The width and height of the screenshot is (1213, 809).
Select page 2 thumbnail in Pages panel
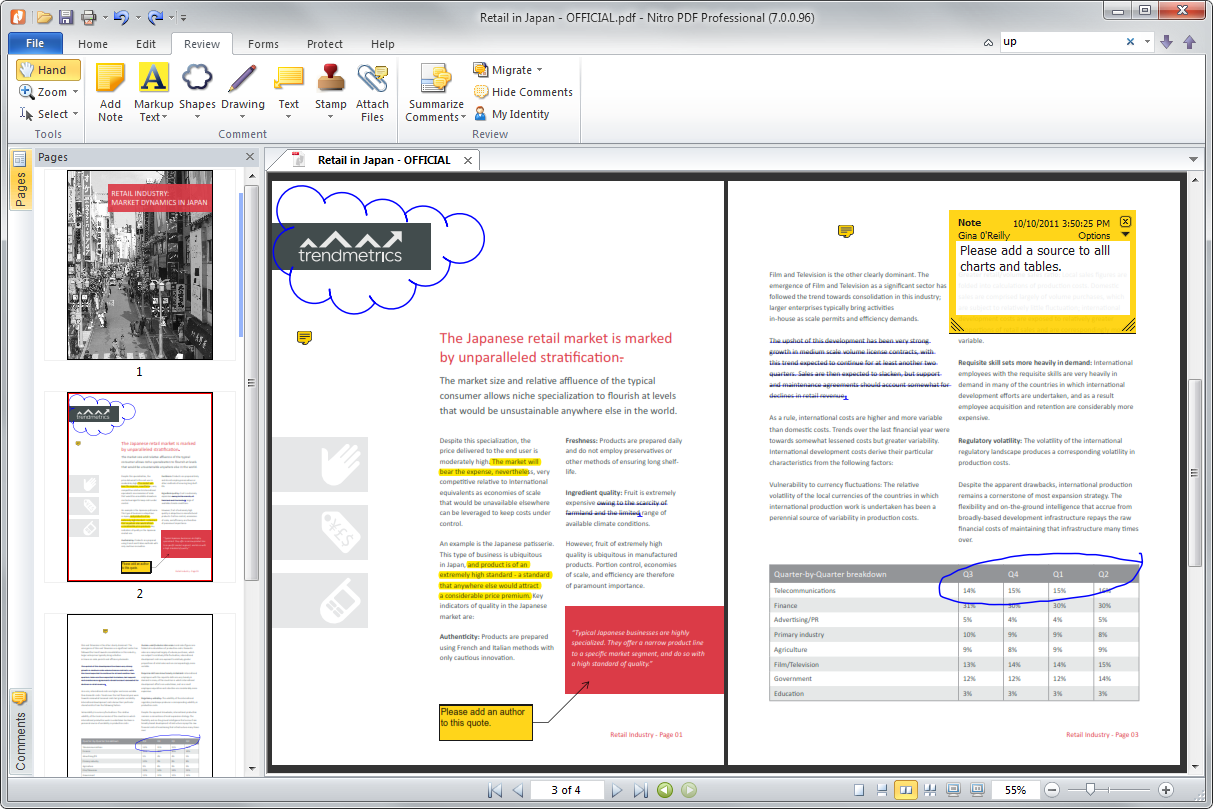(x=139, y=487)
